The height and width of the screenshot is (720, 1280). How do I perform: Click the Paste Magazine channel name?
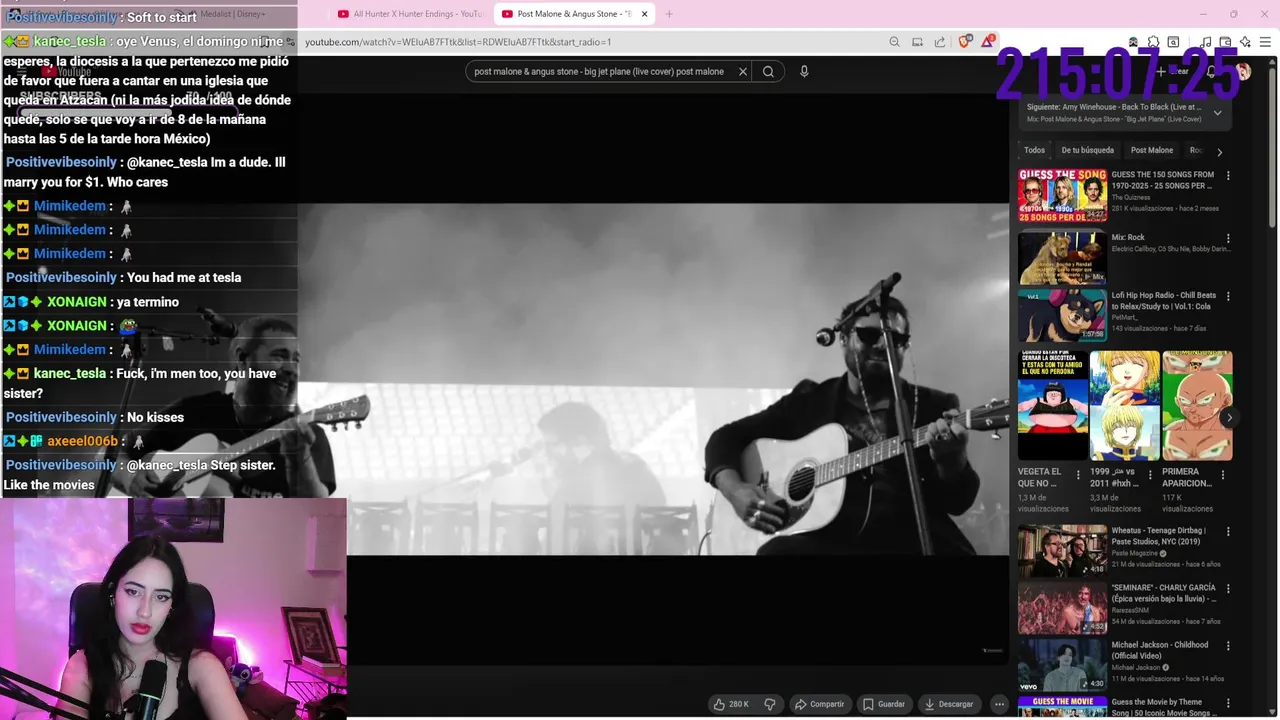point(1135,553)
